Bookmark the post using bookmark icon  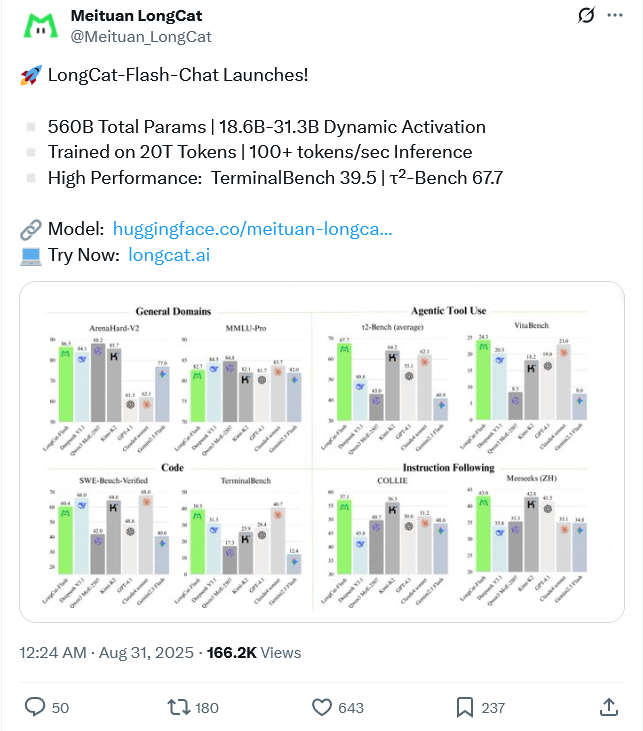464,707
